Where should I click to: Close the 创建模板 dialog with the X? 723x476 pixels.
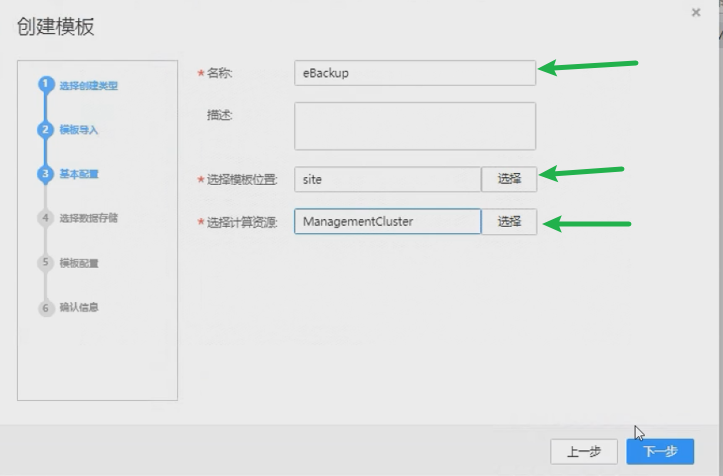pyautogui.click(x=696, y=12)
